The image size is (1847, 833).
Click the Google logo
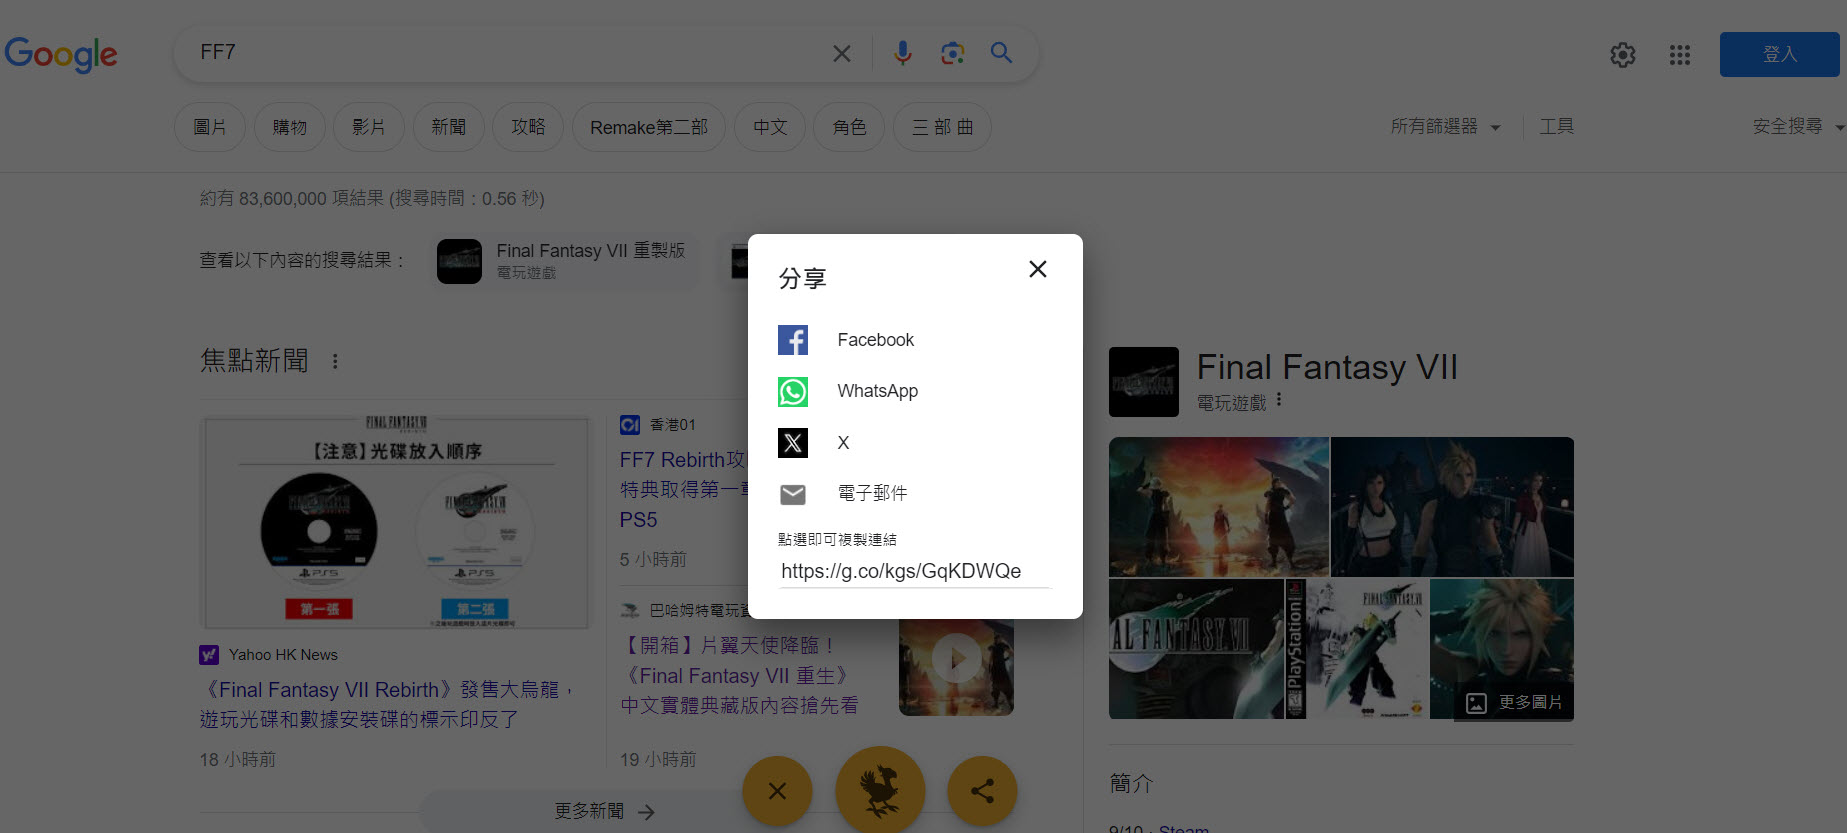(x=61, y=54)
